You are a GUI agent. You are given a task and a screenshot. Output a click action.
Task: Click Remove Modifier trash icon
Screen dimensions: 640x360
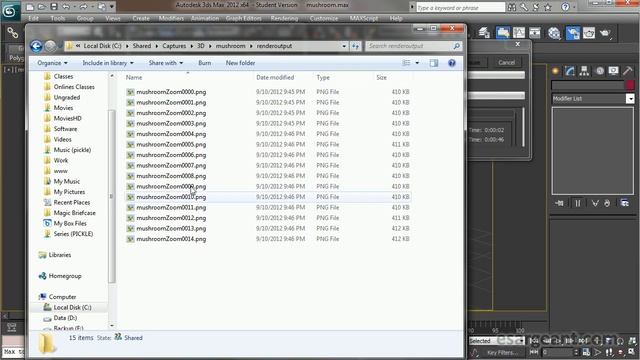(x=607, y=203)
